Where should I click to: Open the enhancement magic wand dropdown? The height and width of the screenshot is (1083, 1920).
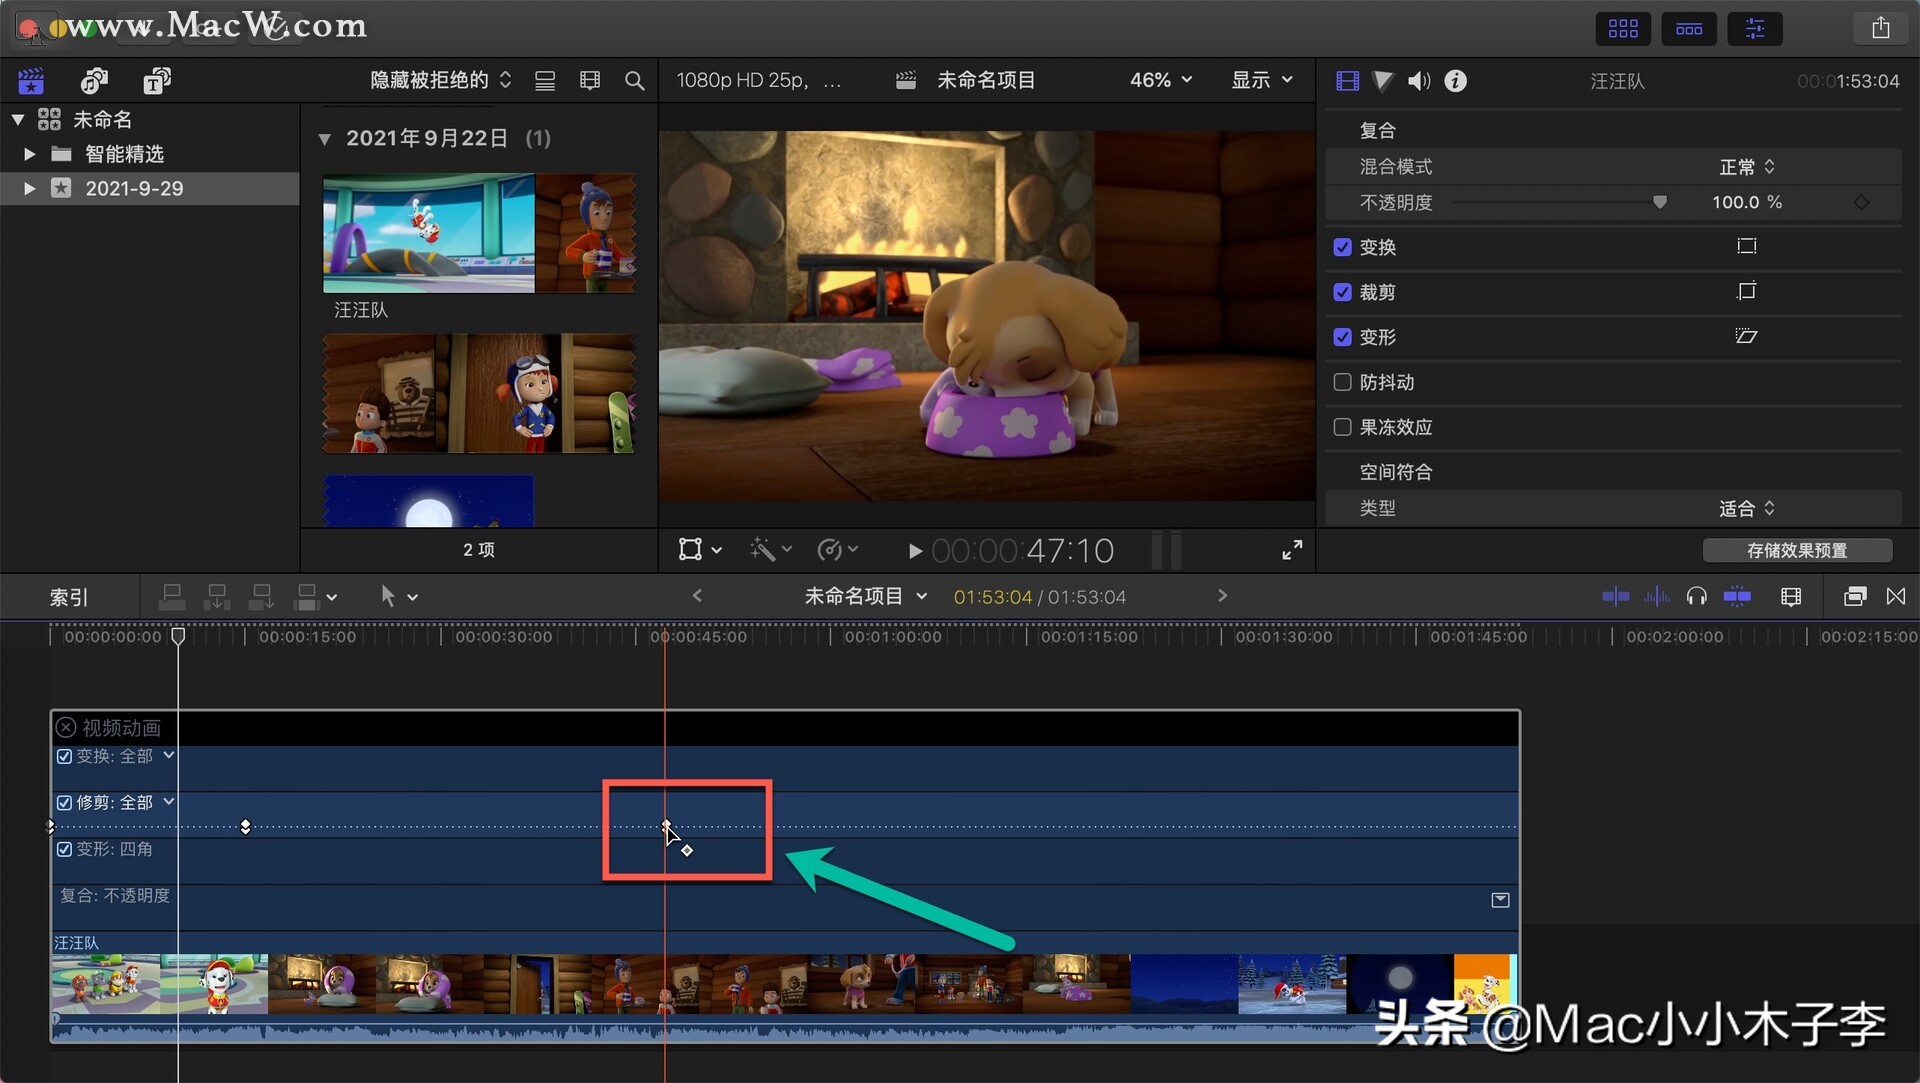tap(771, 549)
